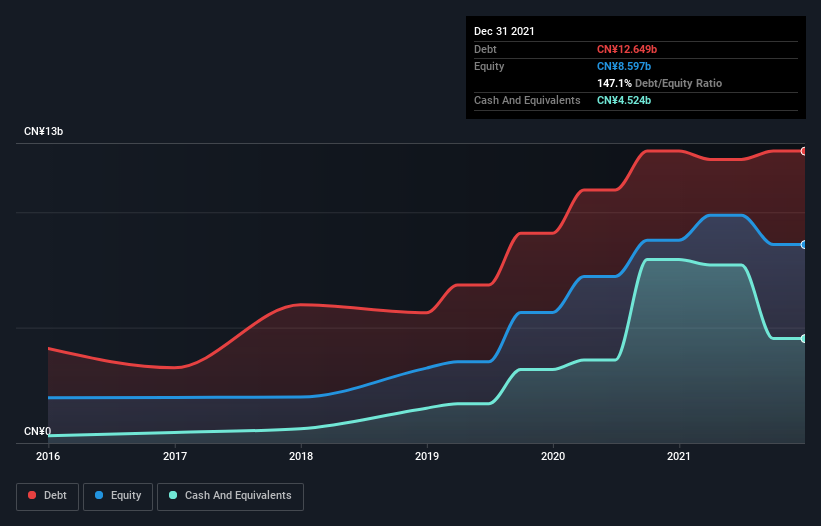Click the 2017 x-axis label

pos(175,456)
